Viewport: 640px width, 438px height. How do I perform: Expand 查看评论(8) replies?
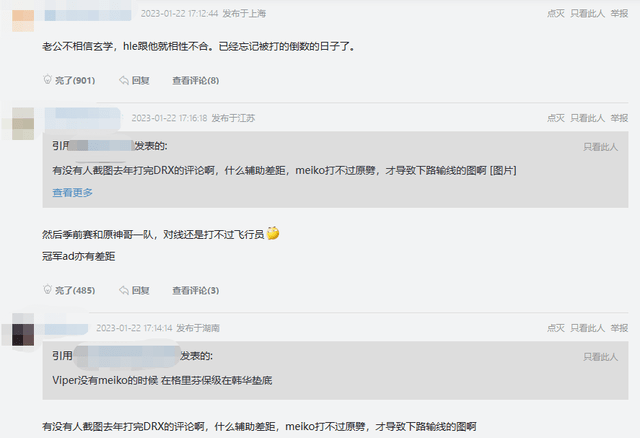tap(196, 80)
